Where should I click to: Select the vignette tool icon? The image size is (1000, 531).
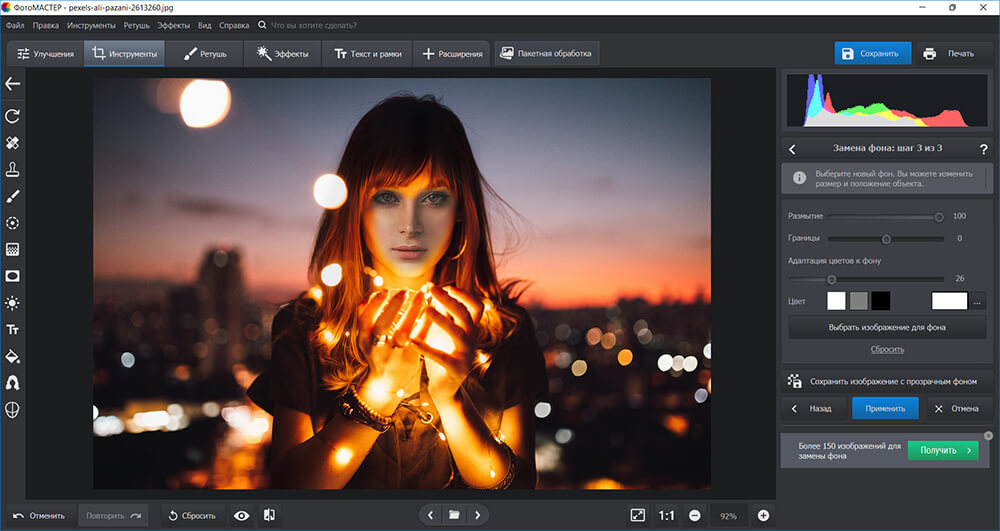click(12, 276)
